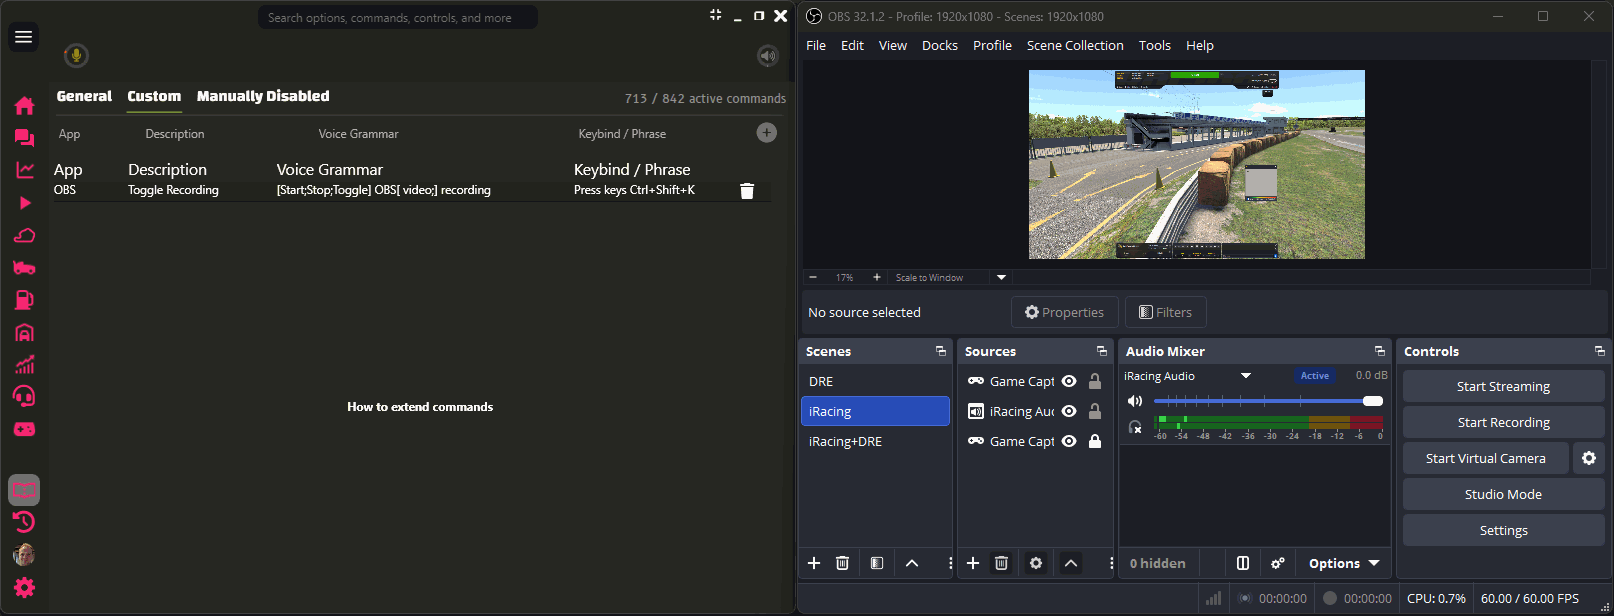Move the source up with the Sources arrow
The image size is (1614, 616).
coord(1071,563)
